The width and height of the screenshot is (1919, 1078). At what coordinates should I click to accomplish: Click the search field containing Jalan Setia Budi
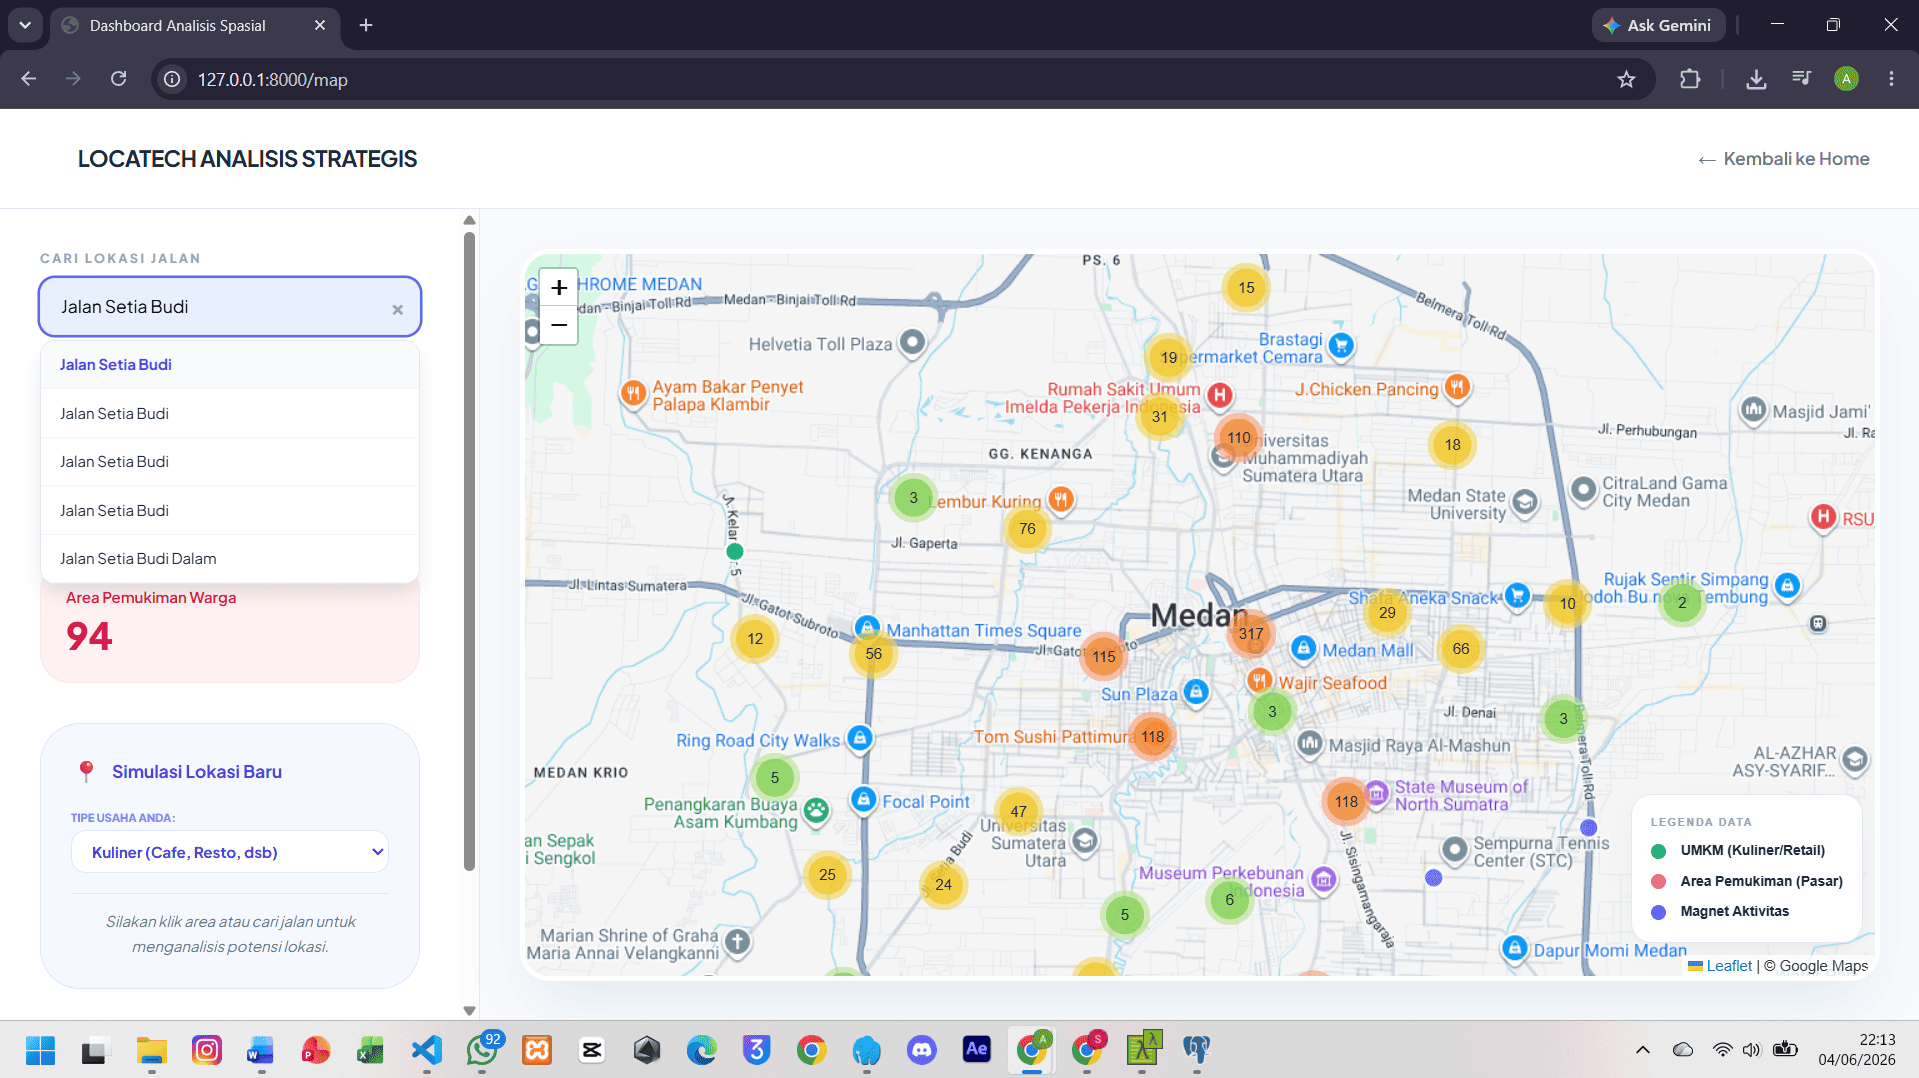pos(230,307)
